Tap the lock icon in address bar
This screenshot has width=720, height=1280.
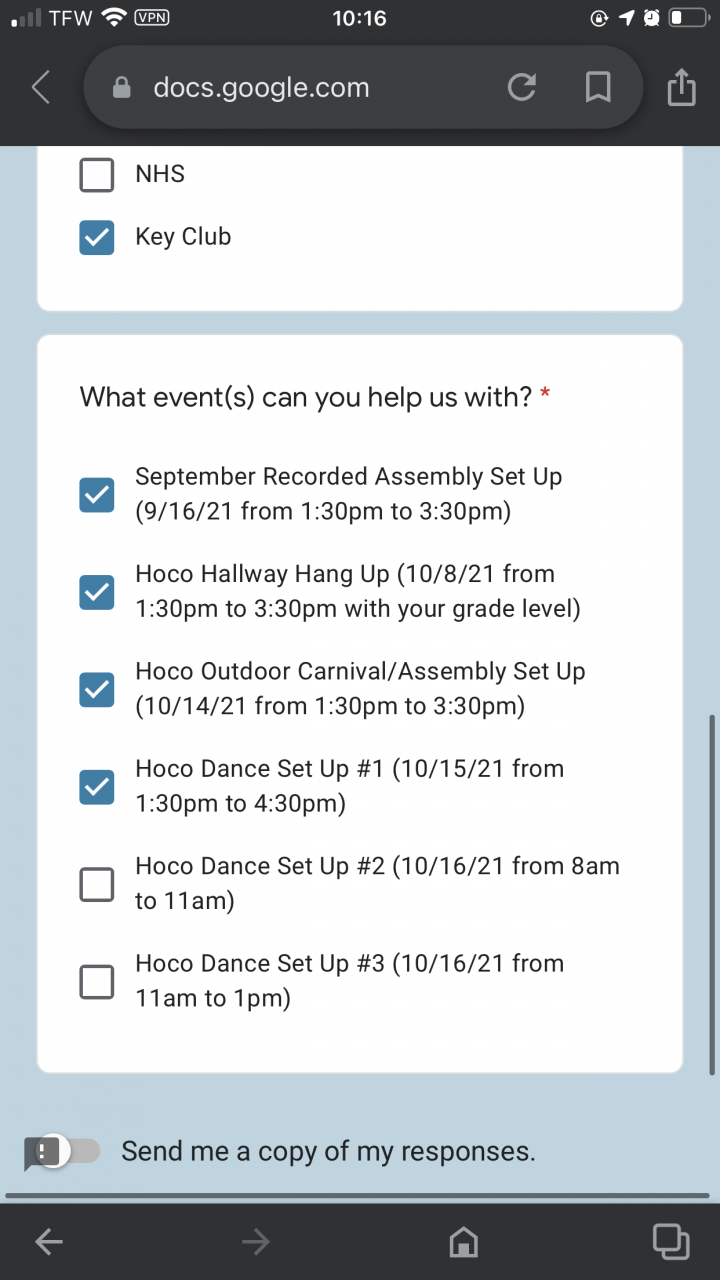point(122,88)
